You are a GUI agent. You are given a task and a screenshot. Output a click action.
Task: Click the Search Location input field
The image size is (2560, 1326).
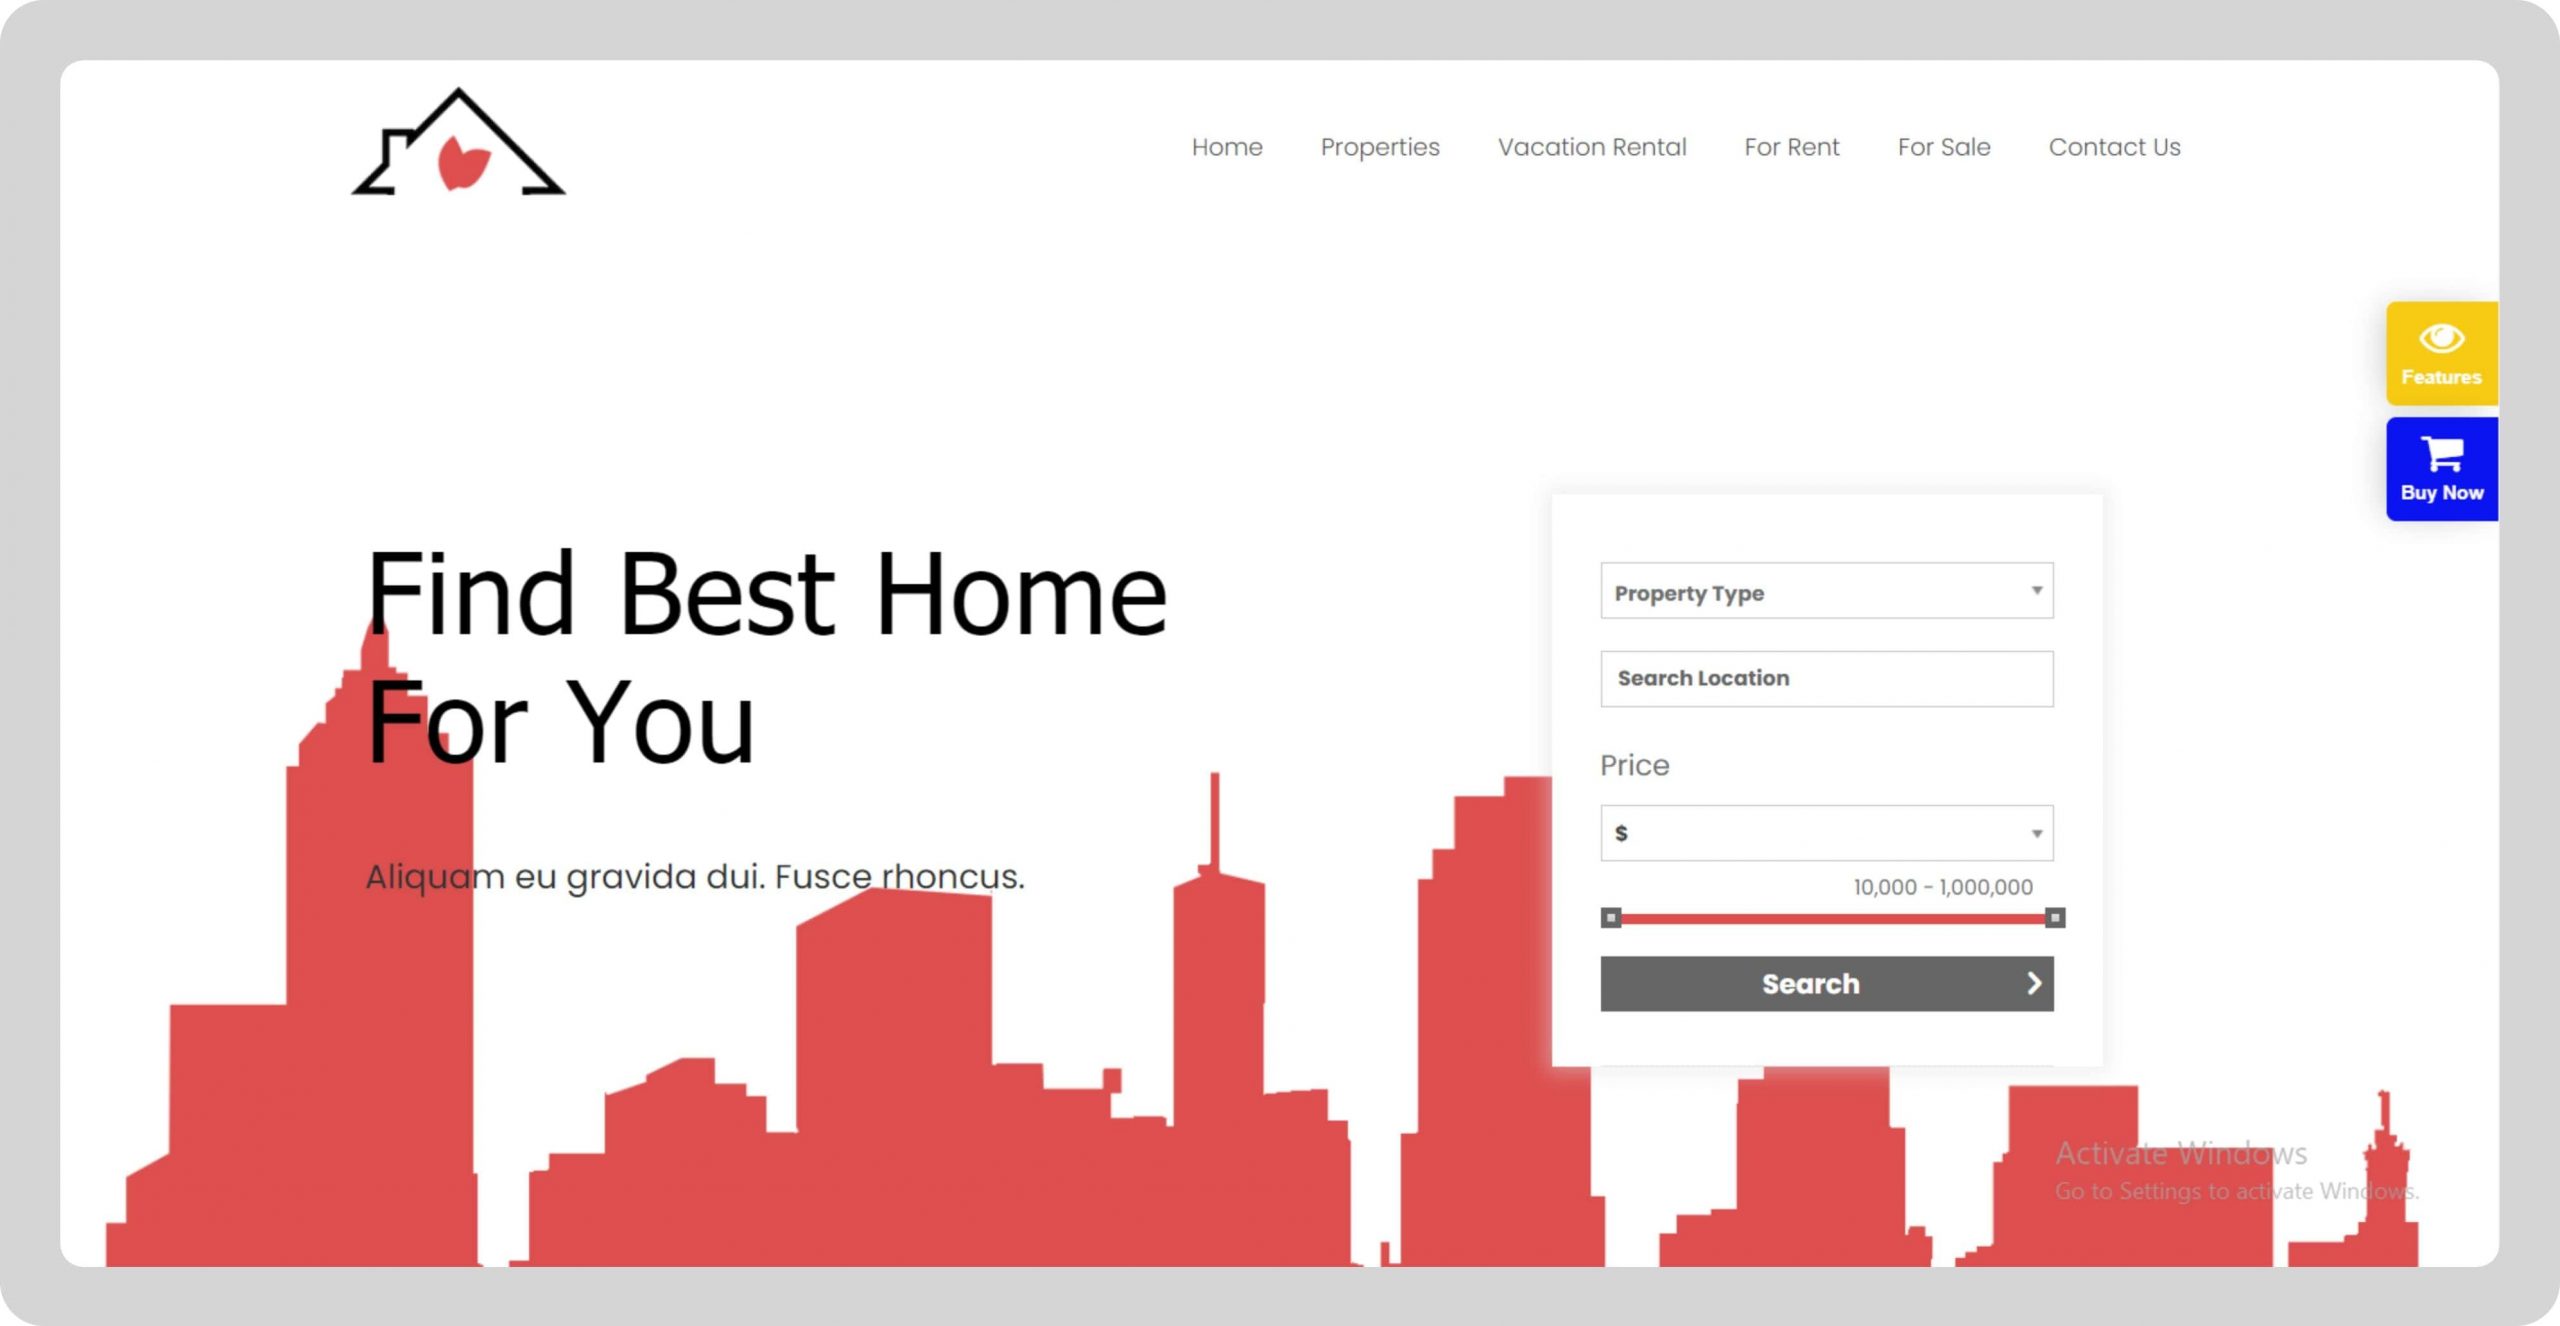coord(1828,677)
